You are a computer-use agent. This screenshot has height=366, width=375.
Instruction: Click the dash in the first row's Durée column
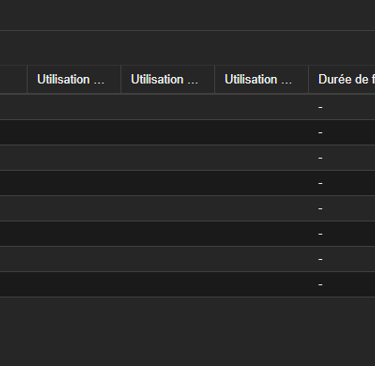[320, 107]
